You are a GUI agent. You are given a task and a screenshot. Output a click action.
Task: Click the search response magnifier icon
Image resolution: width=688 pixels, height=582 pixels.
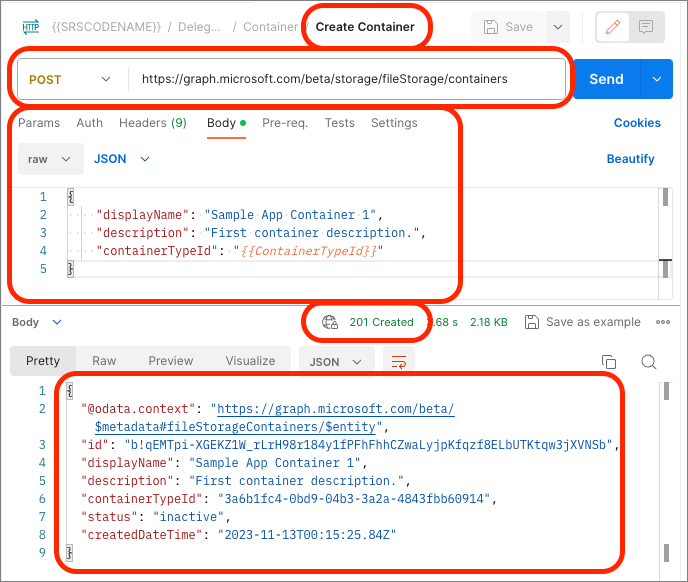pos(649,362)
